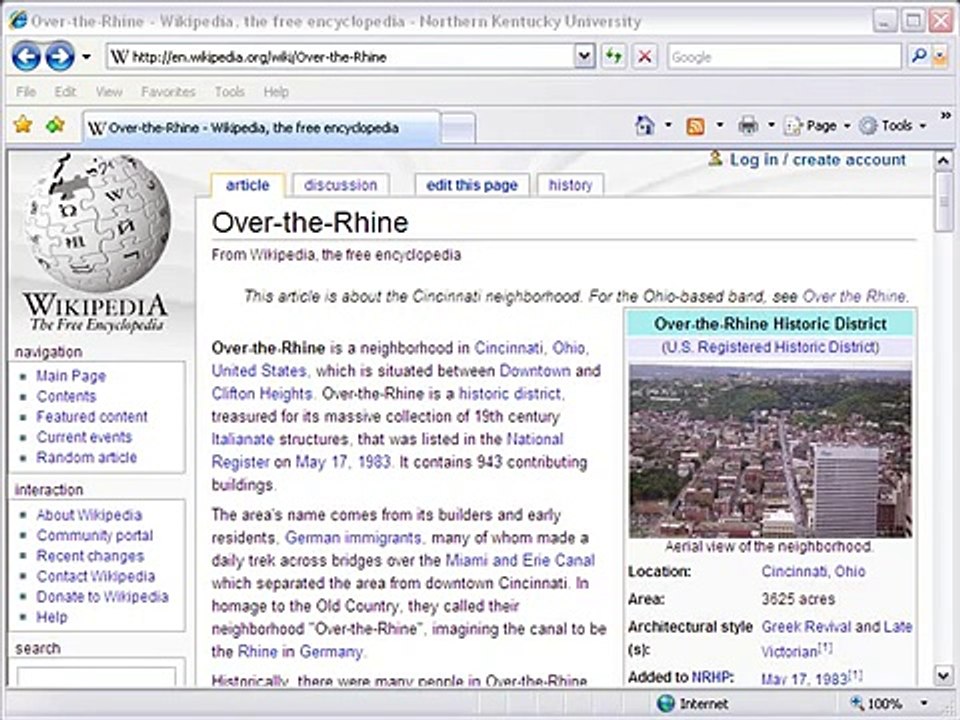Open the recent pages dropdown beside Forward
960x720 pixels.
[x=86, y=57]
